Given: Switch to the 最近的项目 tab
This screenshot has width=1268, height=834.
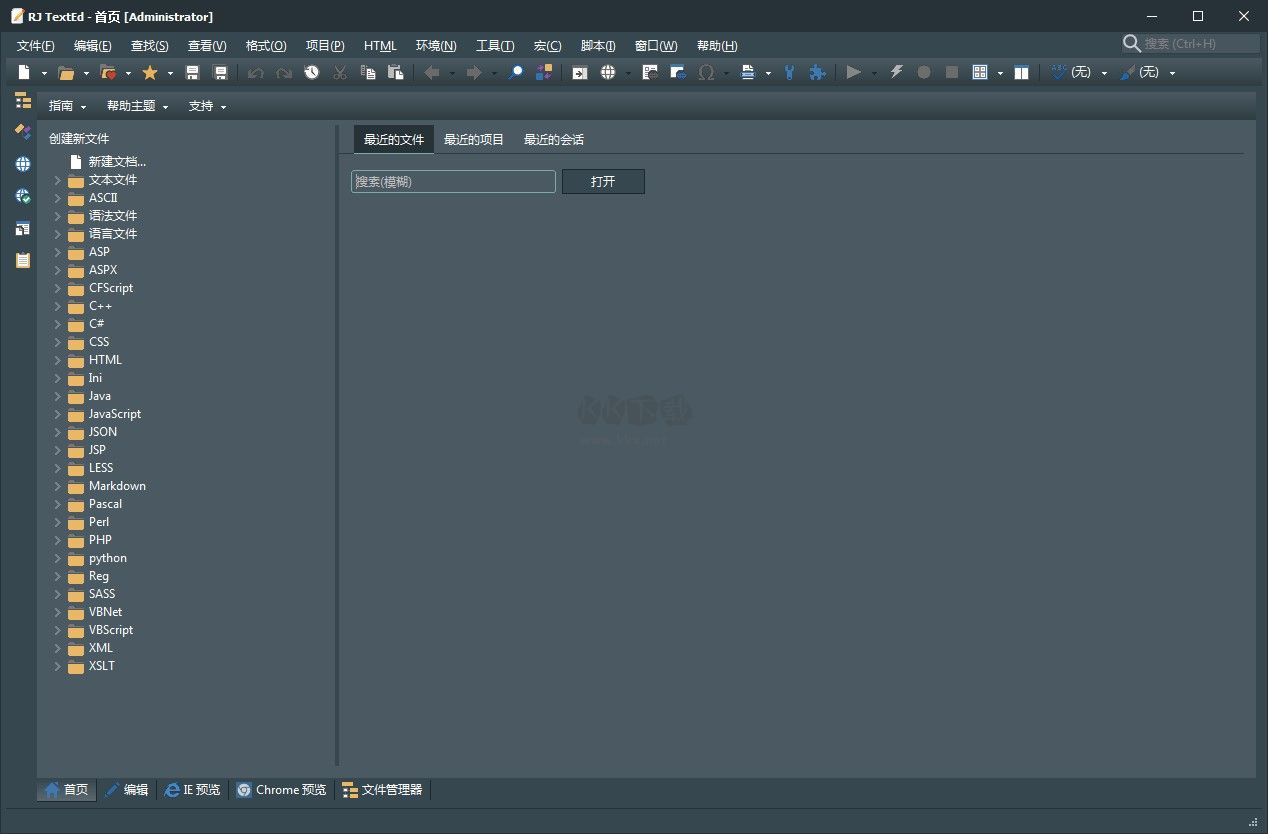Looking at the screenshot, I should [x=474, y=140].
